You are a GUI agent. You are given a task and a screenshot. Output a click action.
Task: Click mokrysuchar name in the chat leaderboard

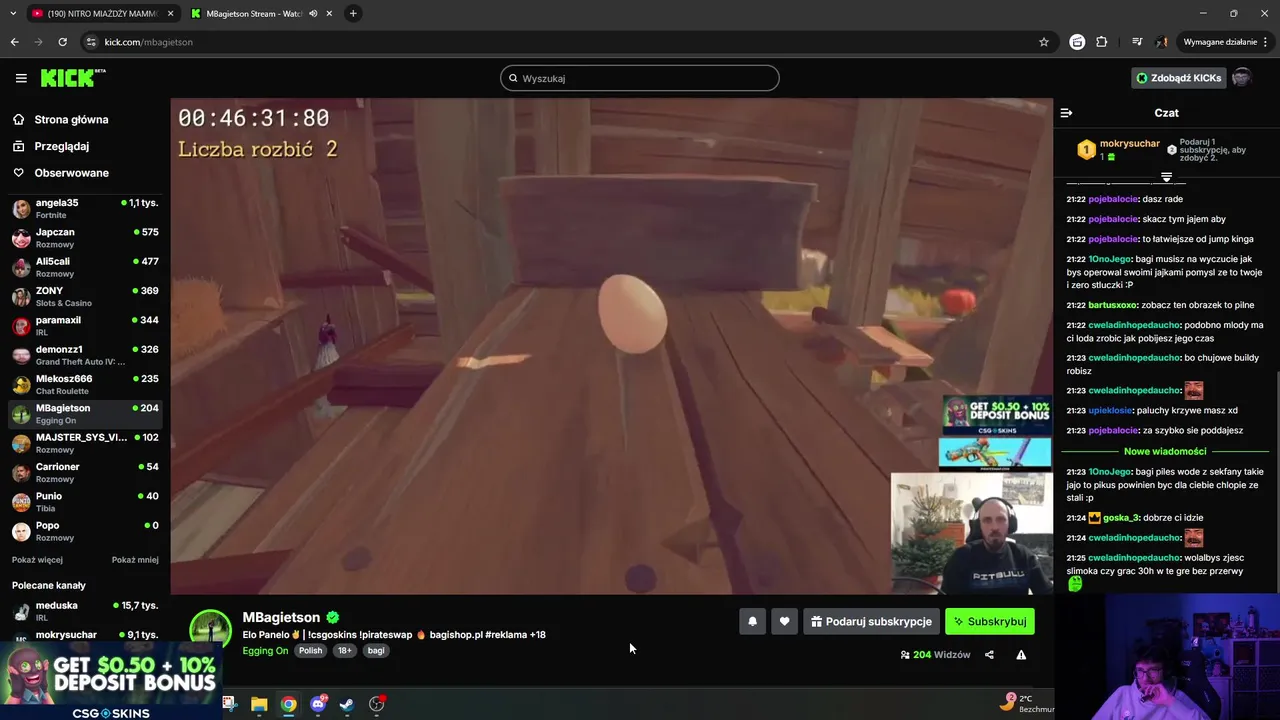[1130, 144]
